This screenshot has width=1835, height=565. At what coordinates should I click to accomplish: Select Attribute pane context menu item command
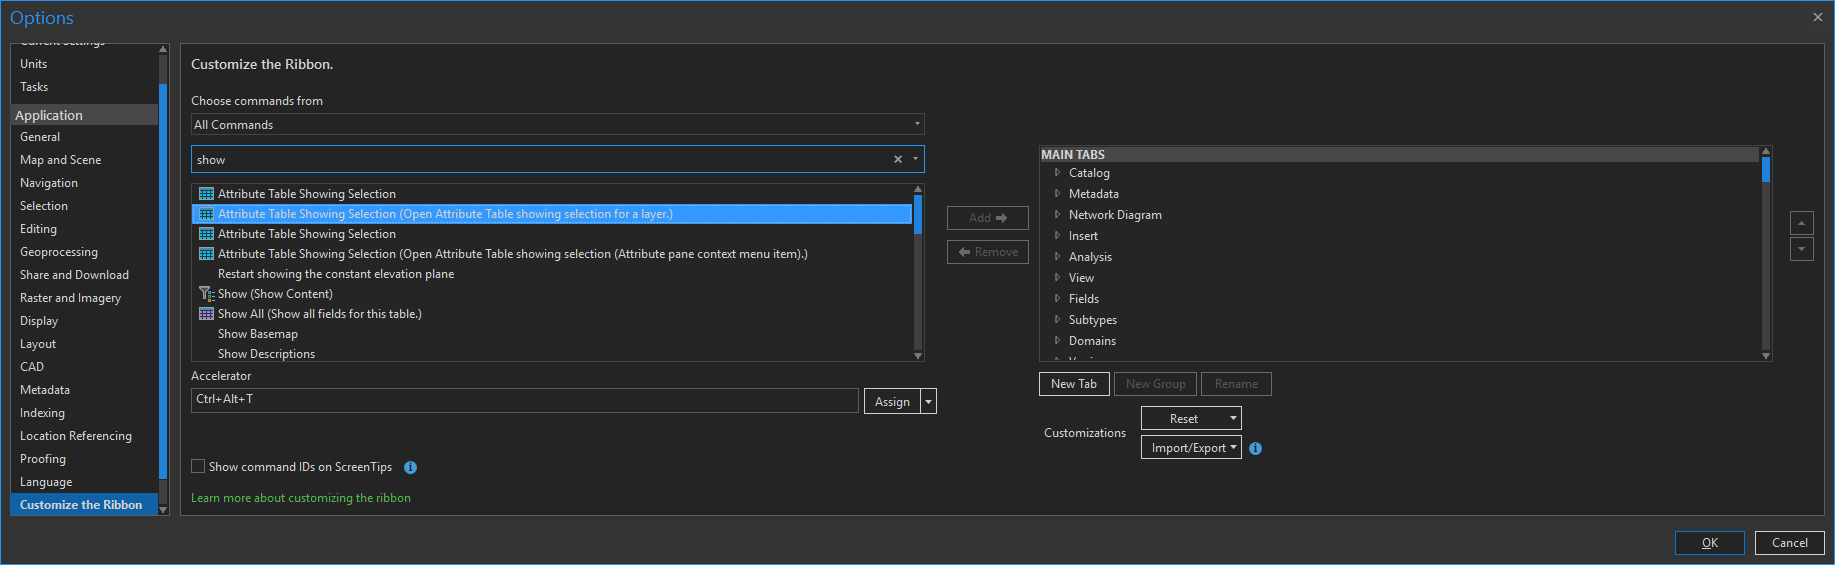(x=552, y=254)
